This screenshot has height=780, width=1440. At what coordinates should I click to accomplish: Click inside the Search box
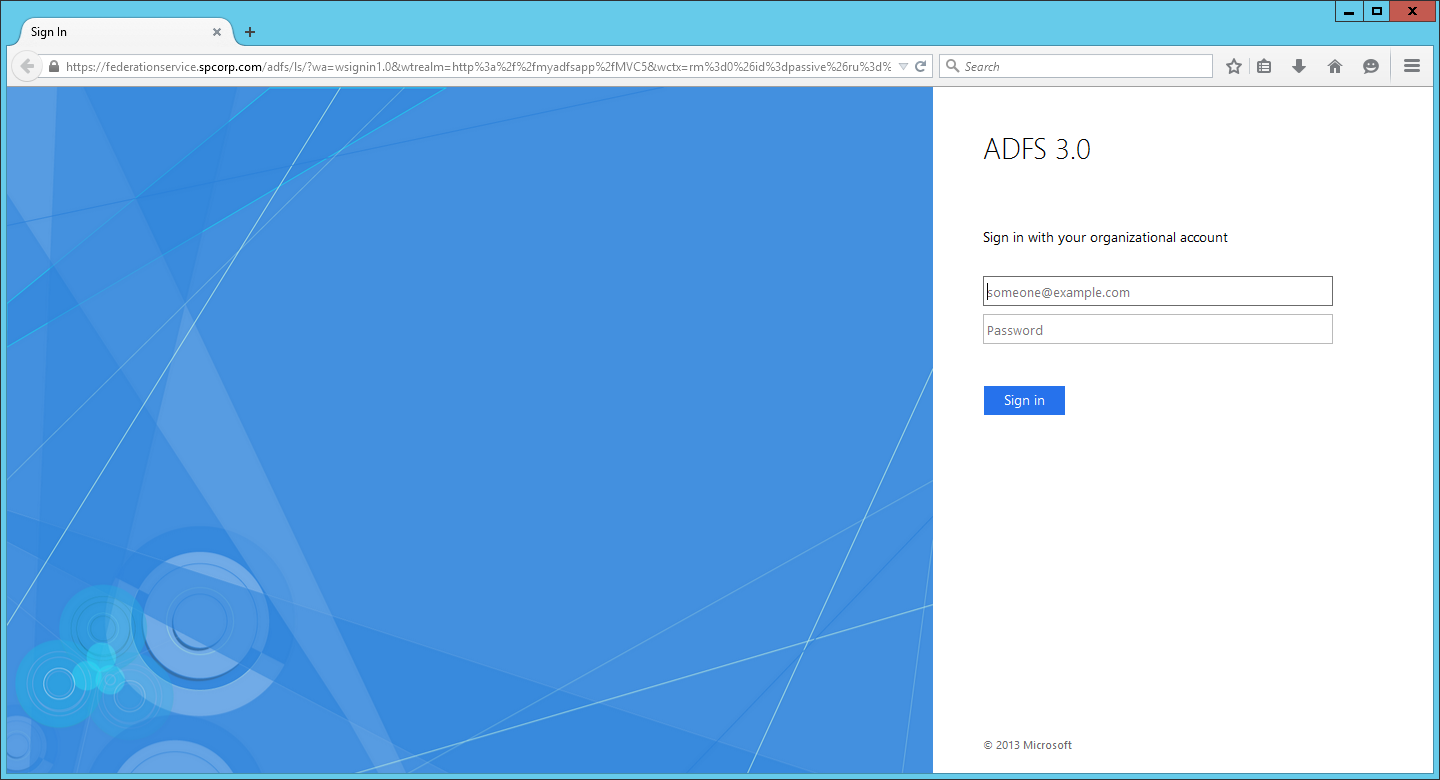pos(1075,65)
